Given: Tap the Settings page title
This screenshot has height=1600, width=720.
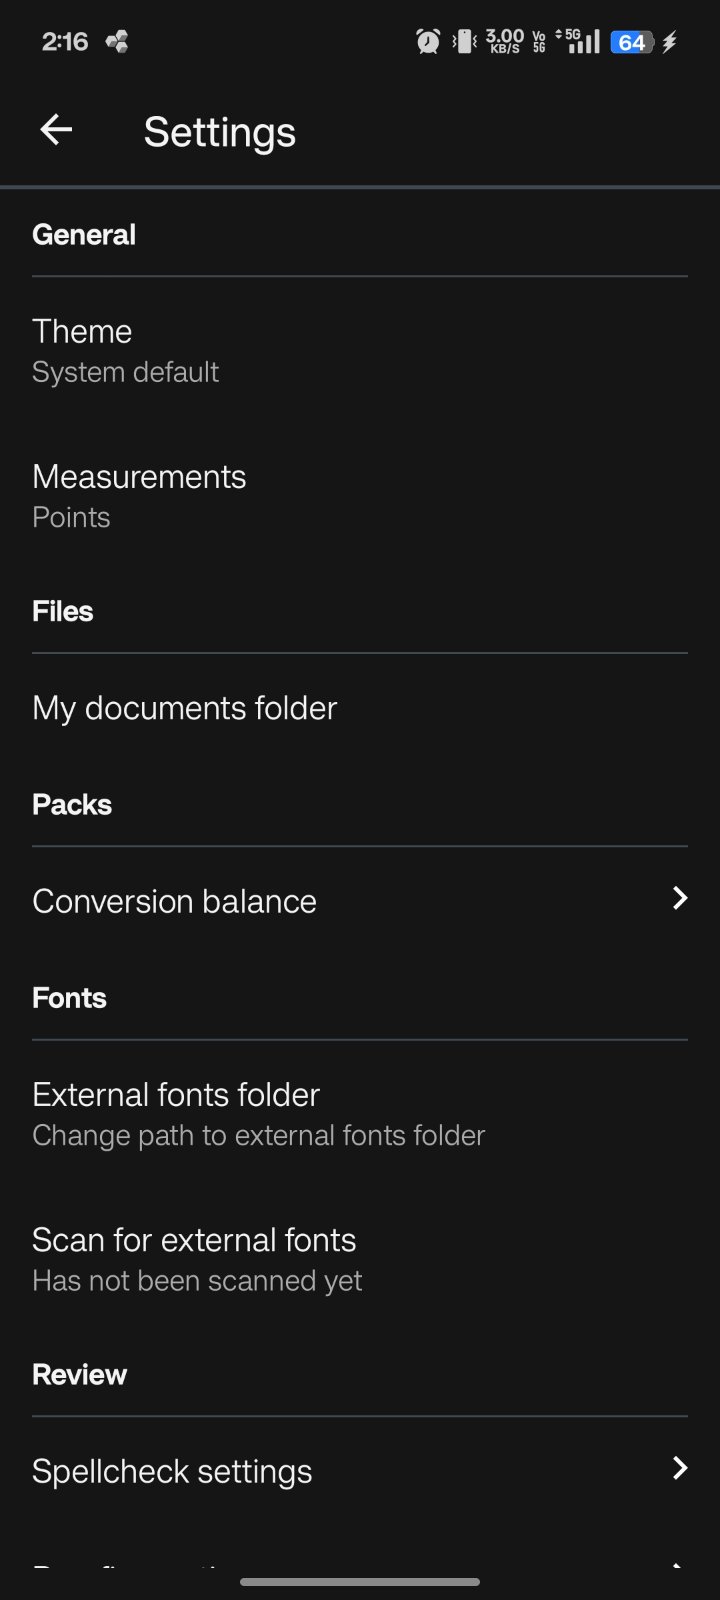Looking at the screenshot, I should tap(220, 132).
